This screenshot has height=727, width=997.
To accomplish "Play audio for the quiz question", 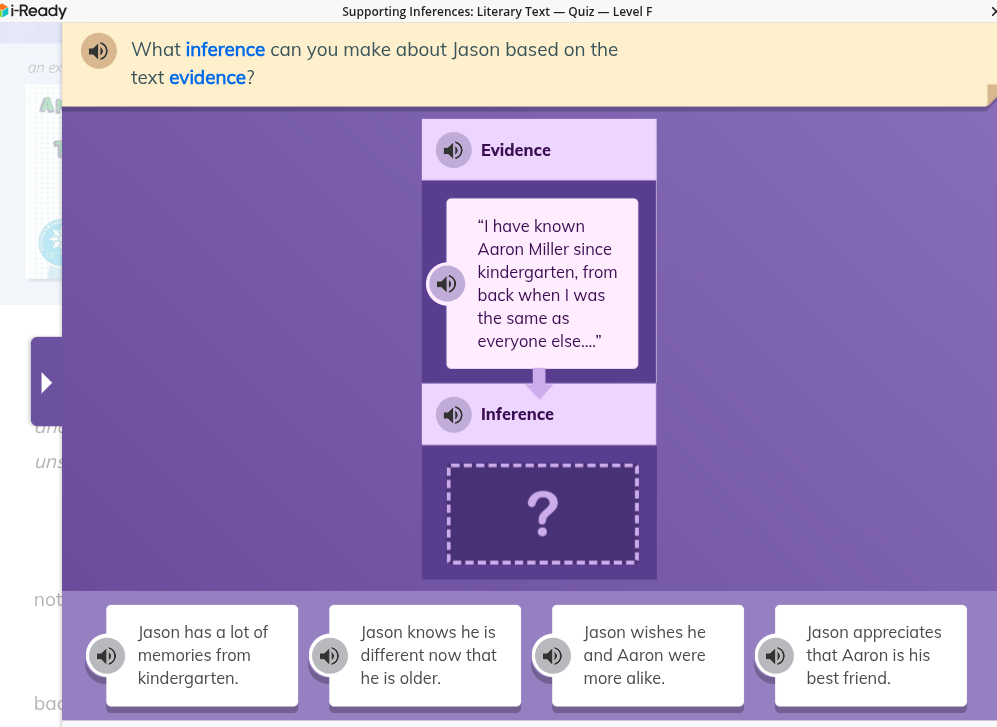I will click(x=98, y=50).
